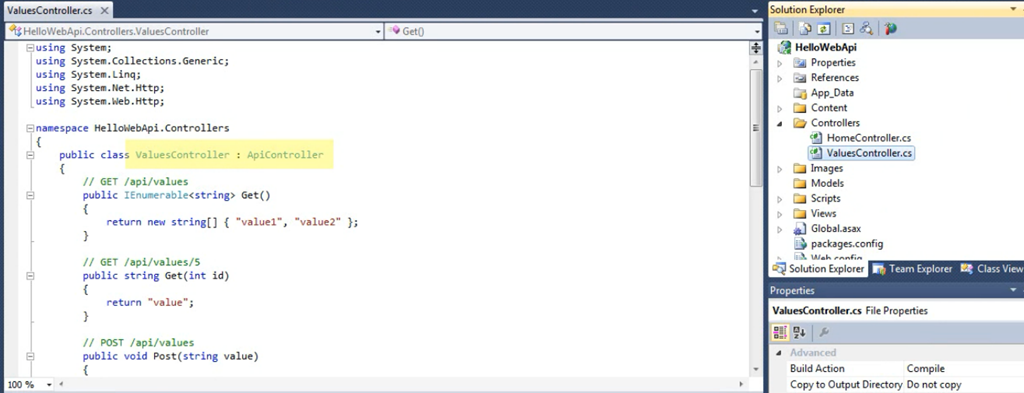Open the Class View tab

[x=991, y=269]
